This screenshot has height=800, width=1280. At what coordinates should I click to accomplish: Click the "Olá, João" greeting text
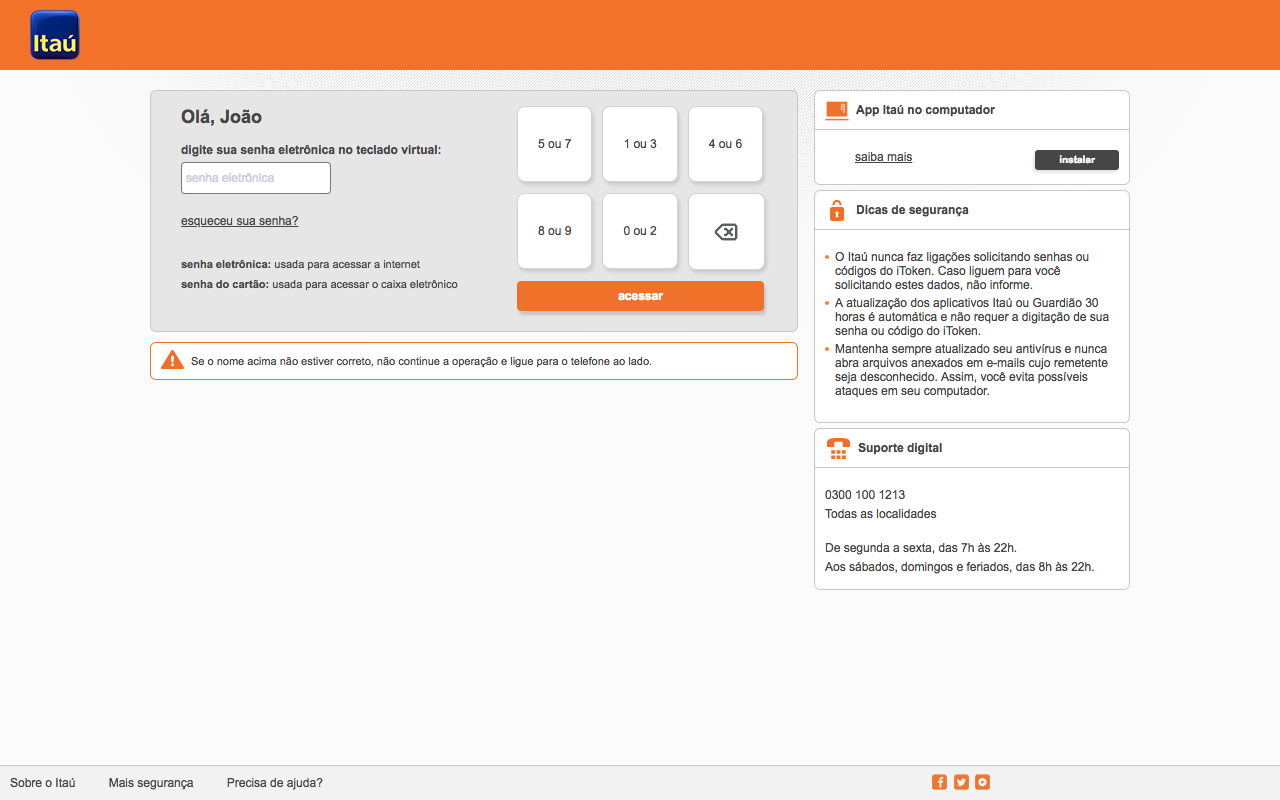click(221, 117)
